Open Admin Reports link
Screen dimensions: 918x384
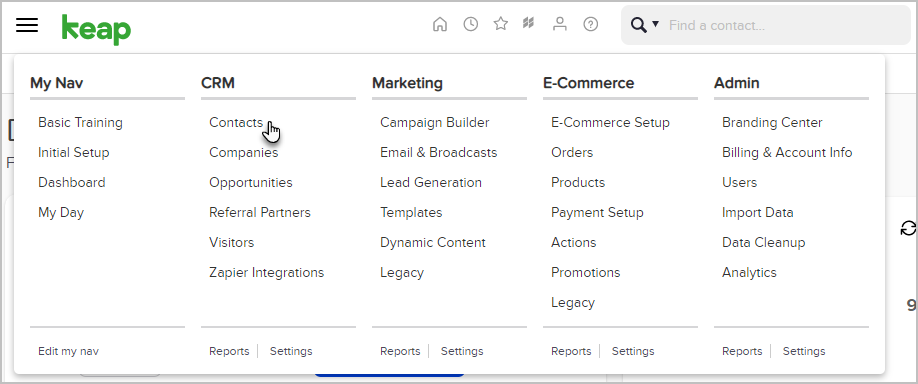point(742,351)
